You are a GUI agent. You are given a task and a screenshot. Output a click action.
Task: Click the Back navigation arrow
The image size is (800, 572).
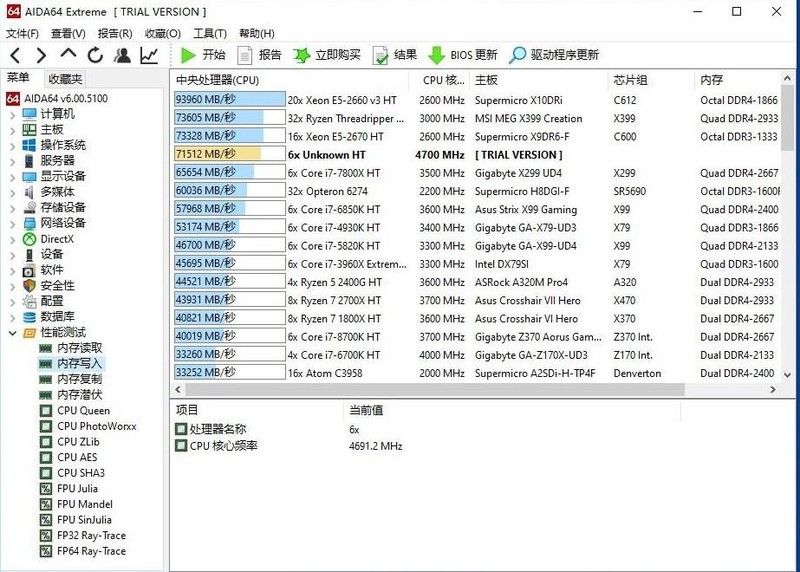(16, 55)
